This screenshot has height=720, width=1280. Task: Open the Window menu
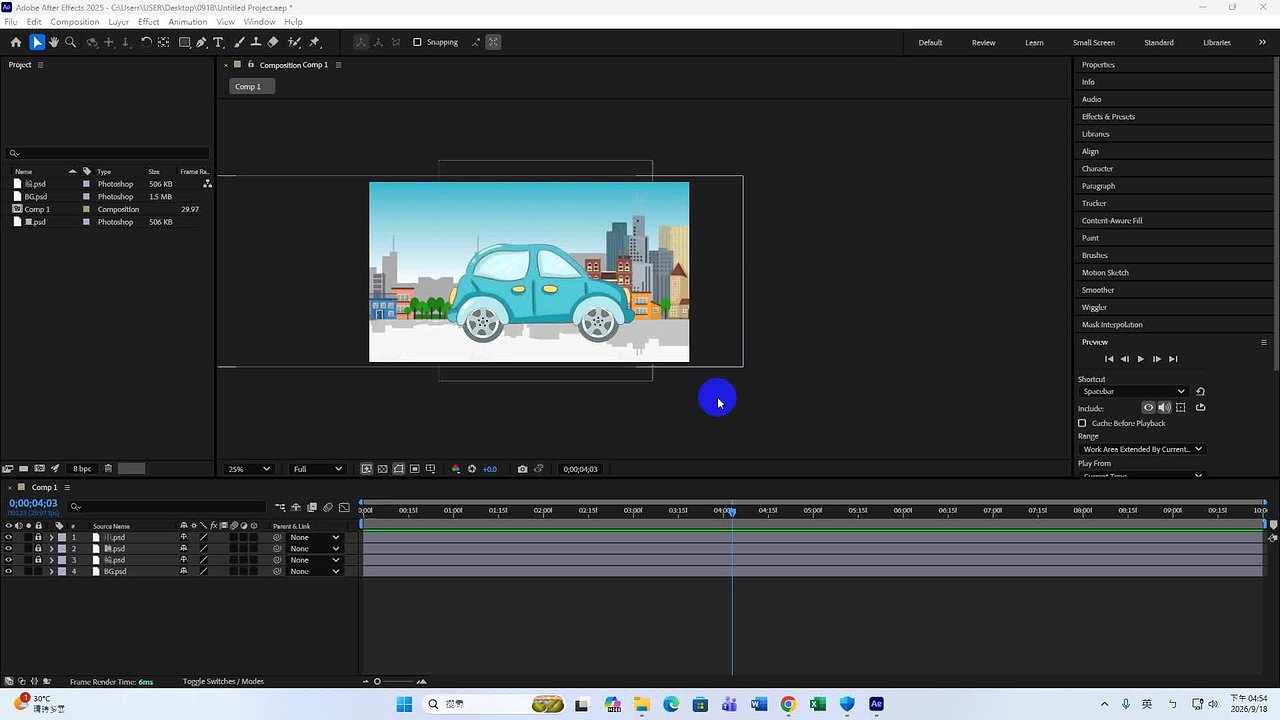point(259,22)
